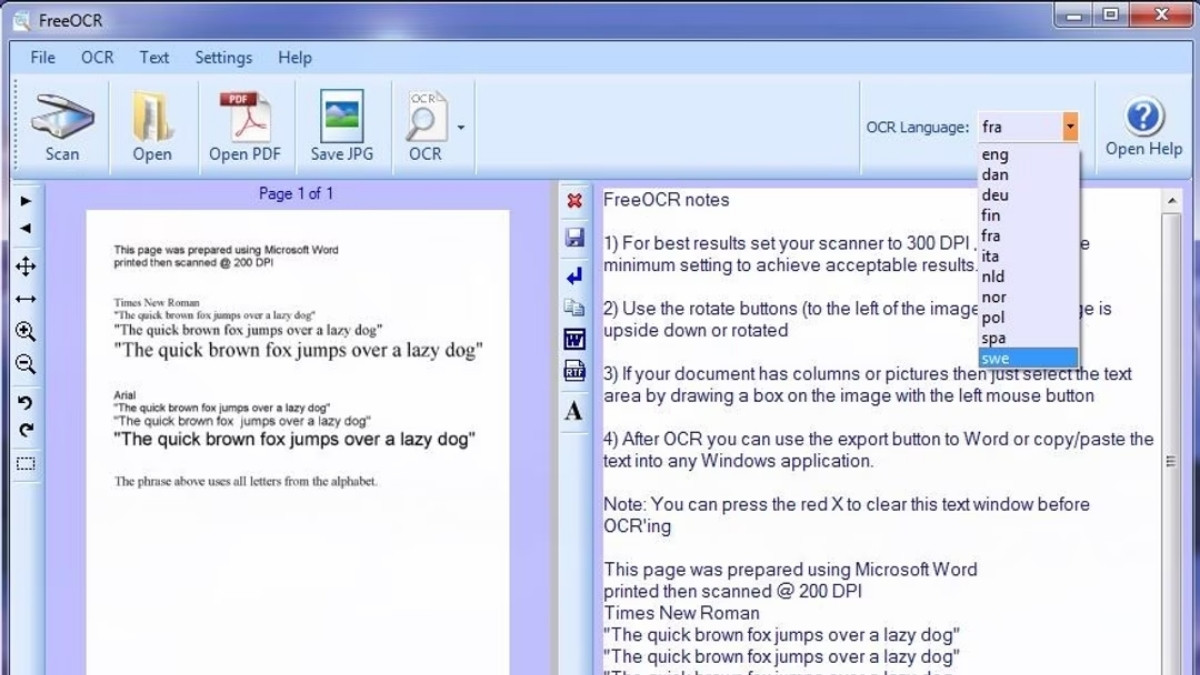Open the OCR Language dropdown arrow

[x=1072, y=126]
